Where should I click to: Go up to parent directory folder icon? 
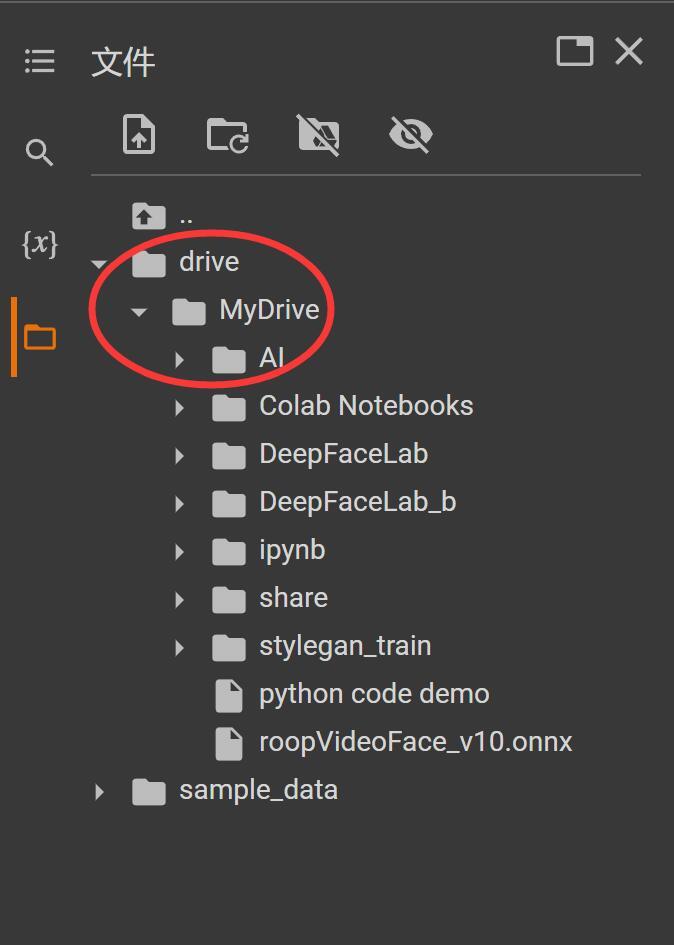pos(148,216)
